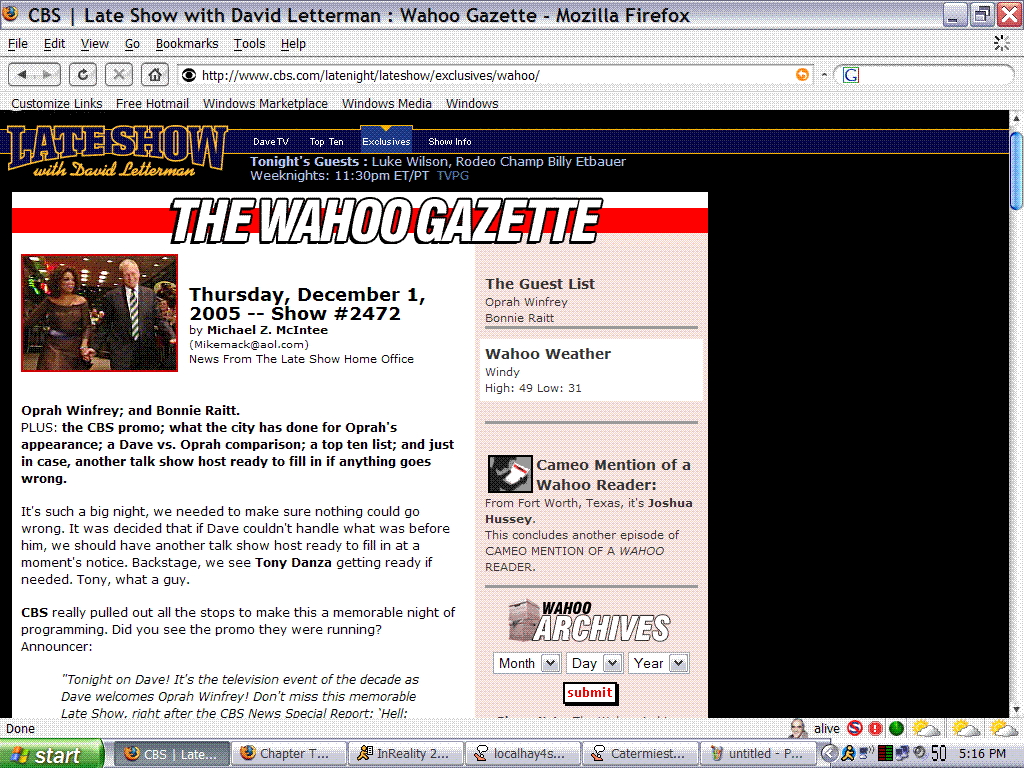Open the Windows Media bookmark

(387, 103)
